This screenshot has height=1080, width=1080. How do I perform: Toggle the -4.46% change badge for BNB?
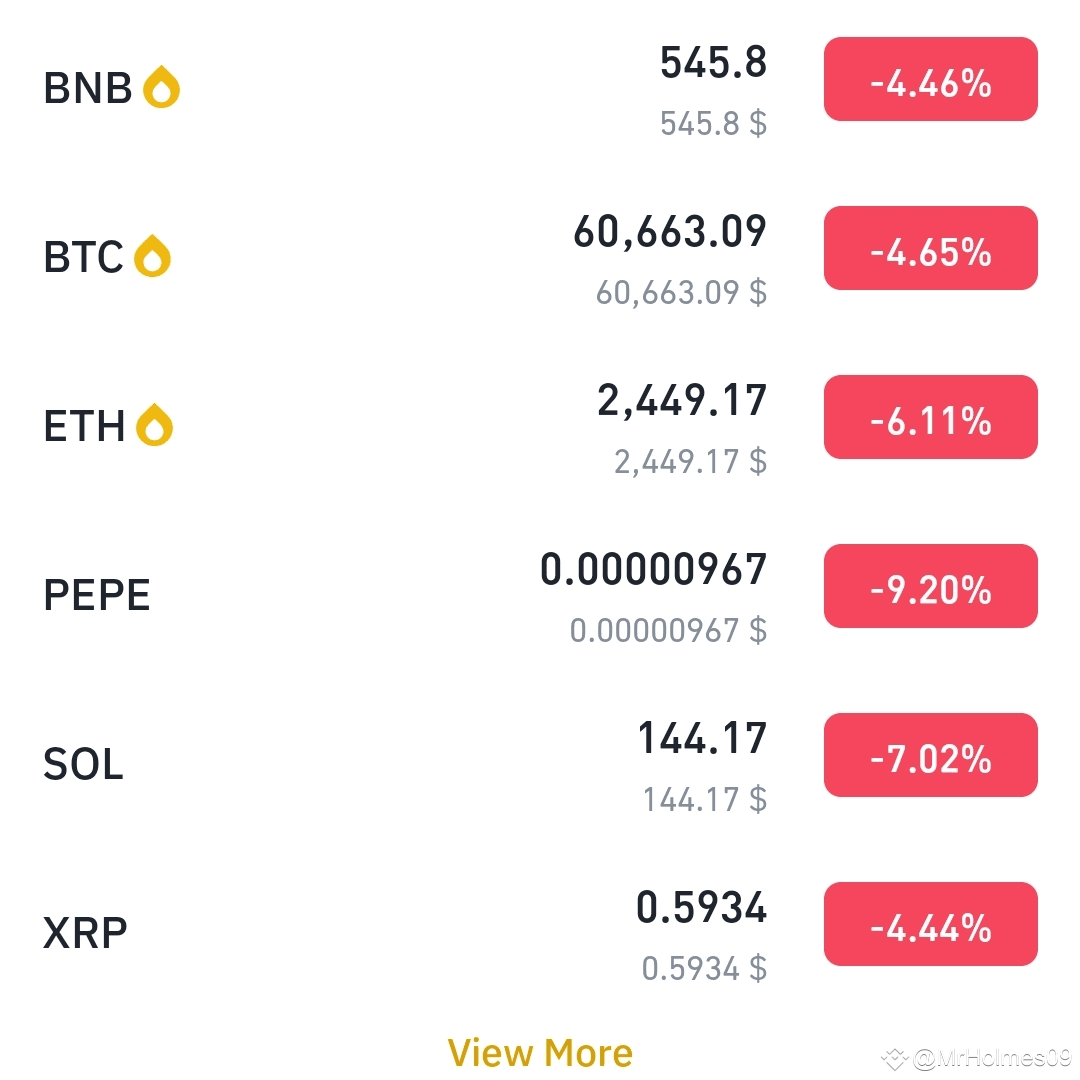click(x=931, y=79)
